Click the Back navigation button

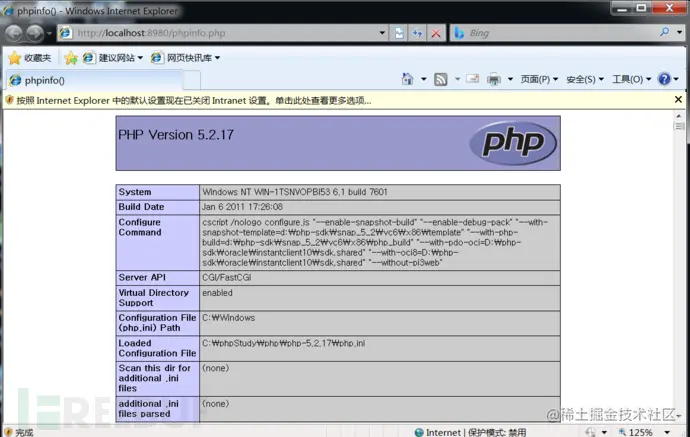[x=14, y=33]
